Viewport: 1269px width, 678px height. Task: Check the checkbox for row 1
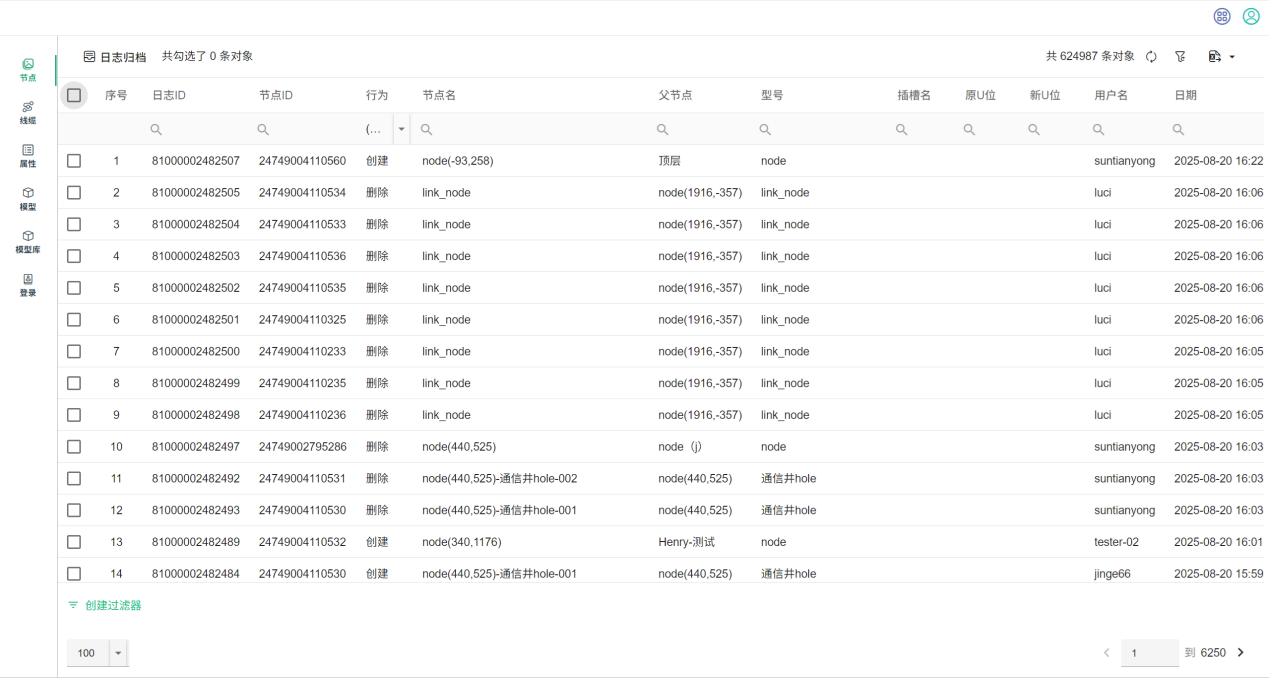pos(74,161)
